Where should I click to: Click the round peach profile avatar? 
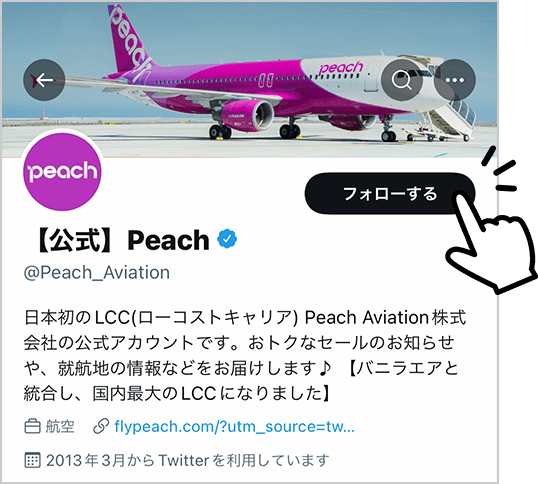62,171
